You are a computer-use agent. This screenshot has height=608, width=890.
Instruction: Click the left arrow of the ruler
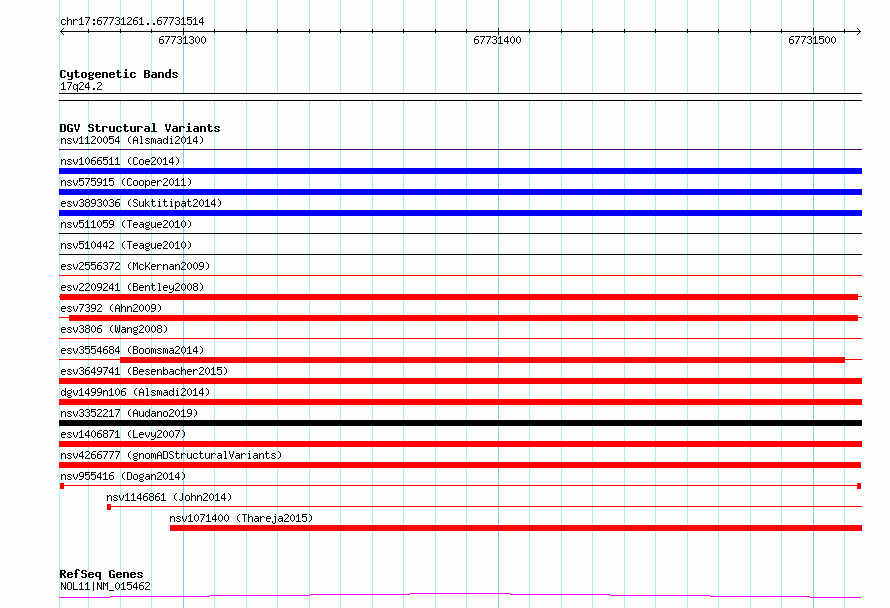click(62, 32)
